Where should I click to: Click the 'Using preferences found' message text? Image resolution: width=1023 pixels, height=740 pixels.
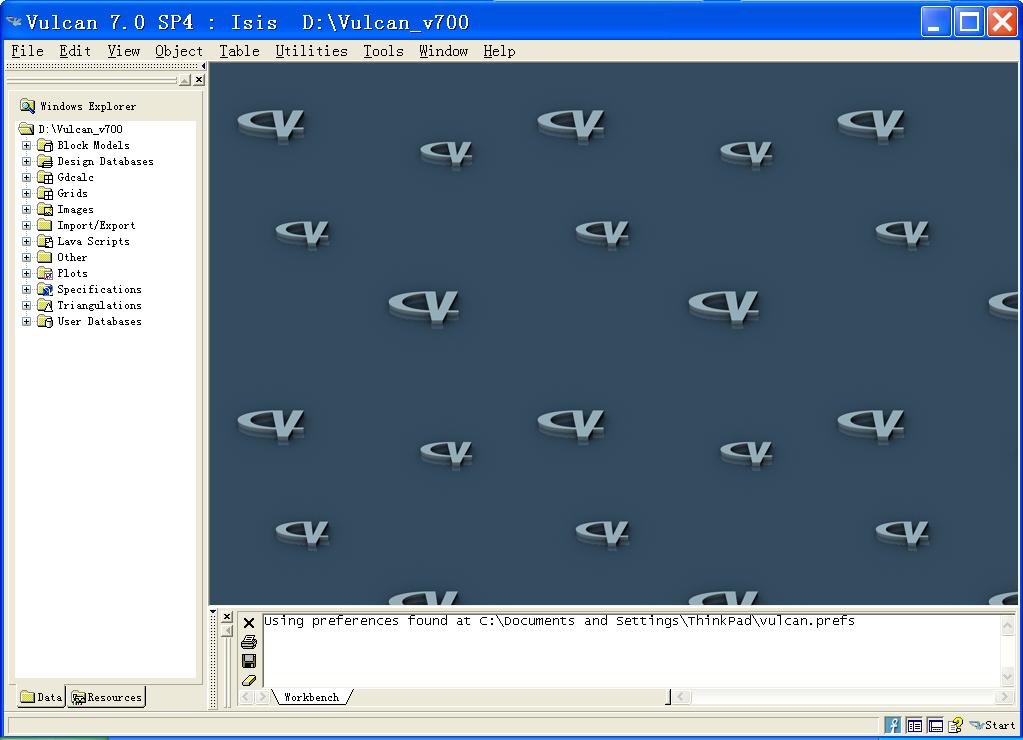pyautogui.click(x=559, y=621)
